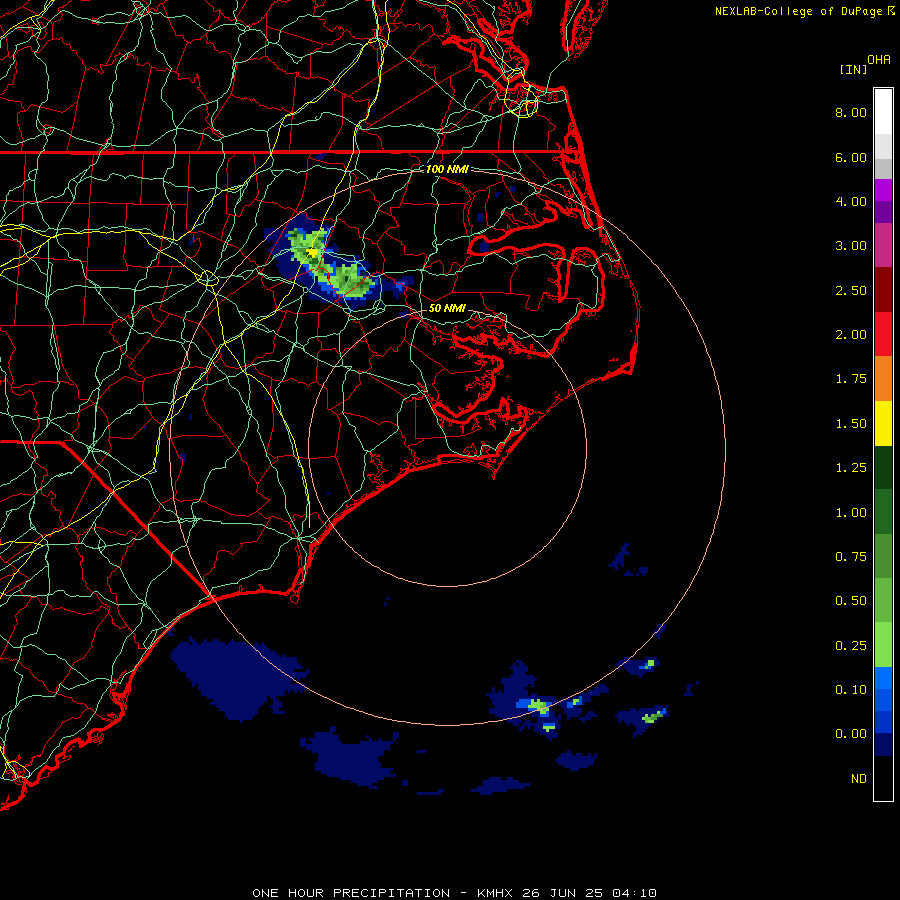900x900 pixels.
Task: Pick the yellow legend swatch
Action: point(883,423)
